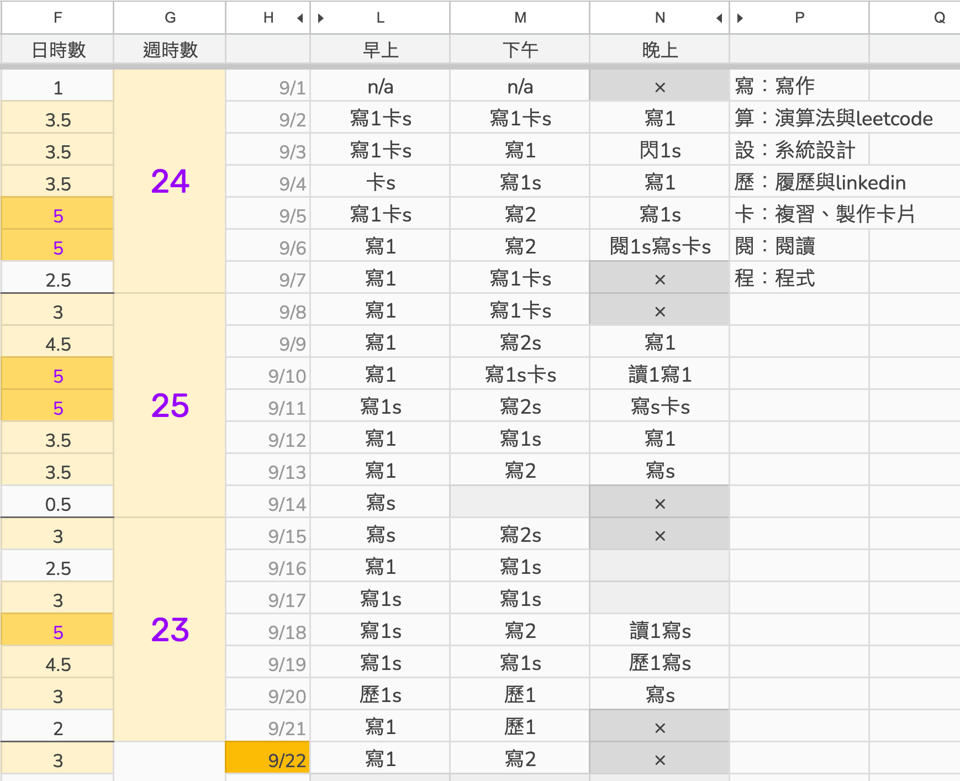Click the merged weekly total cell 25

(x=170, y=405)
